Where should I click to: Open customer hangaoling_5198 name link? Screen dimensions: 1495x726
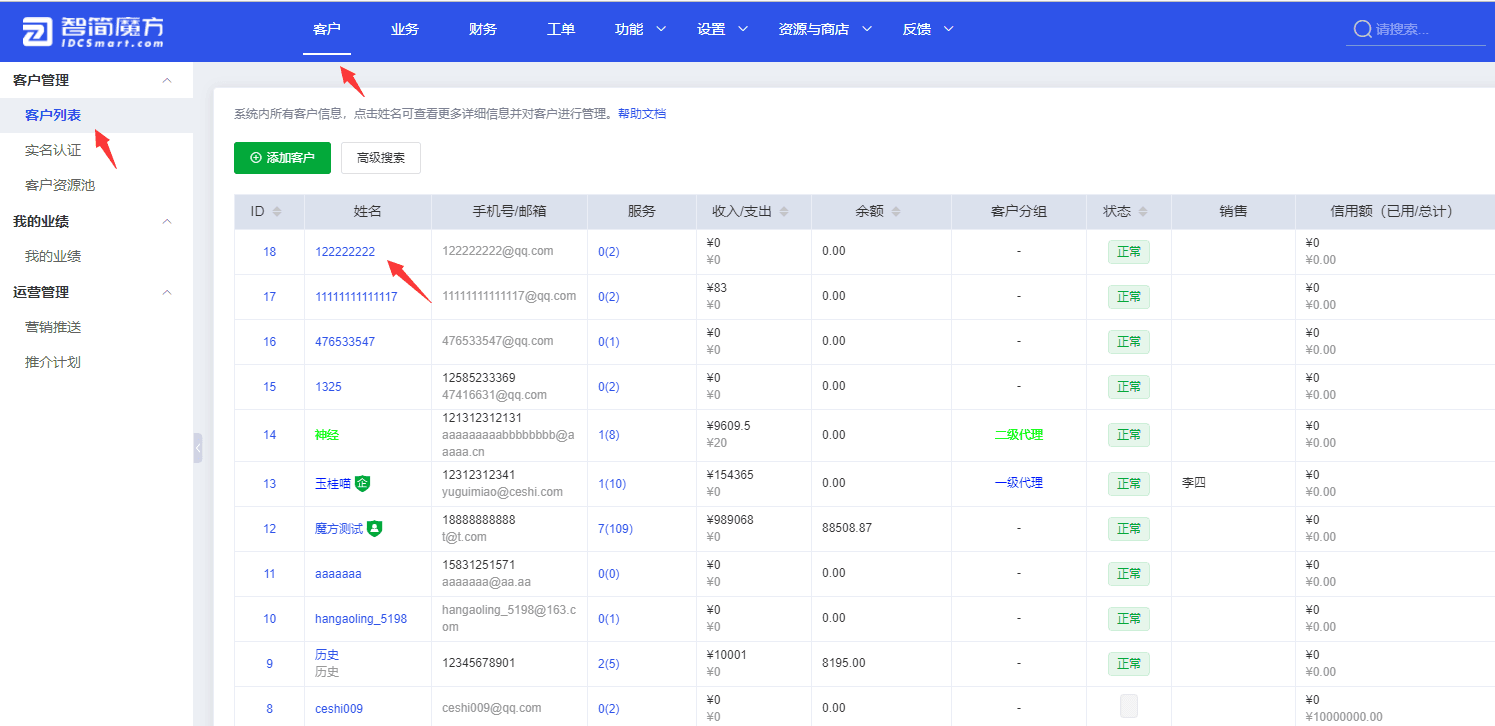(x=361, y=619)
